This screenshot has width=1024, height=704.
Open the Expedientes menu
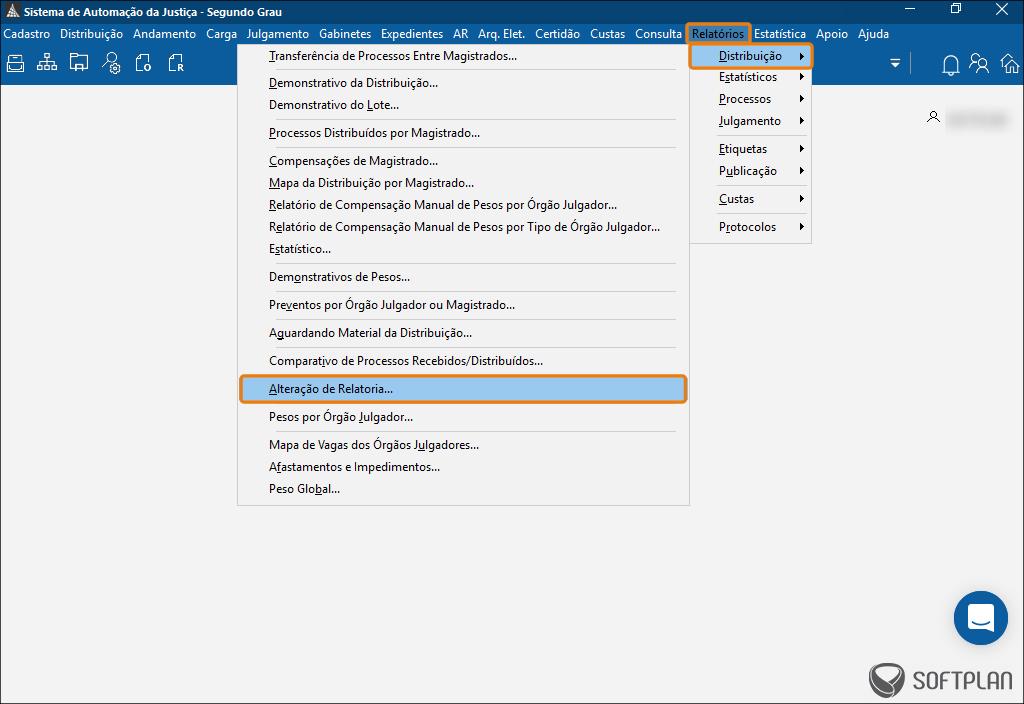412,34
